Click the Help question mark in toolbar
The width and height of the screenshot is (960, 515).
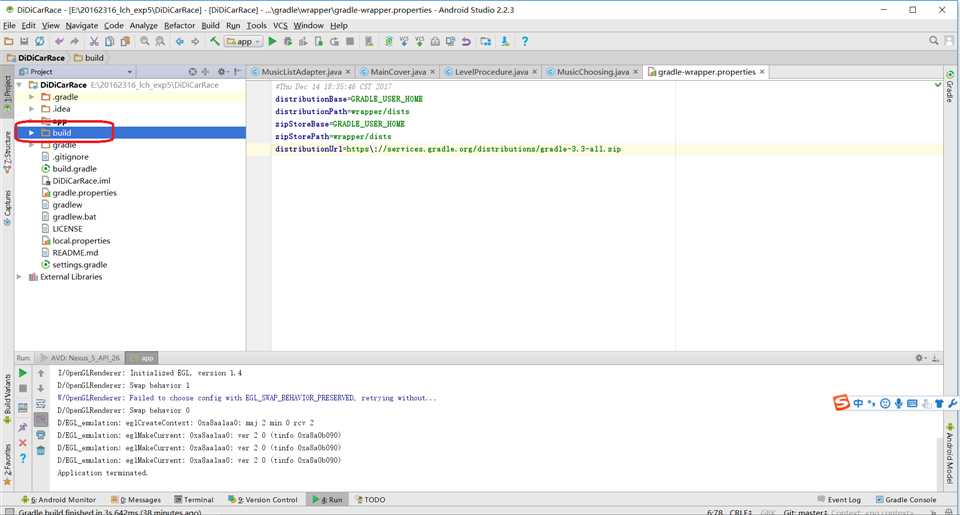[x=525, y=42]
